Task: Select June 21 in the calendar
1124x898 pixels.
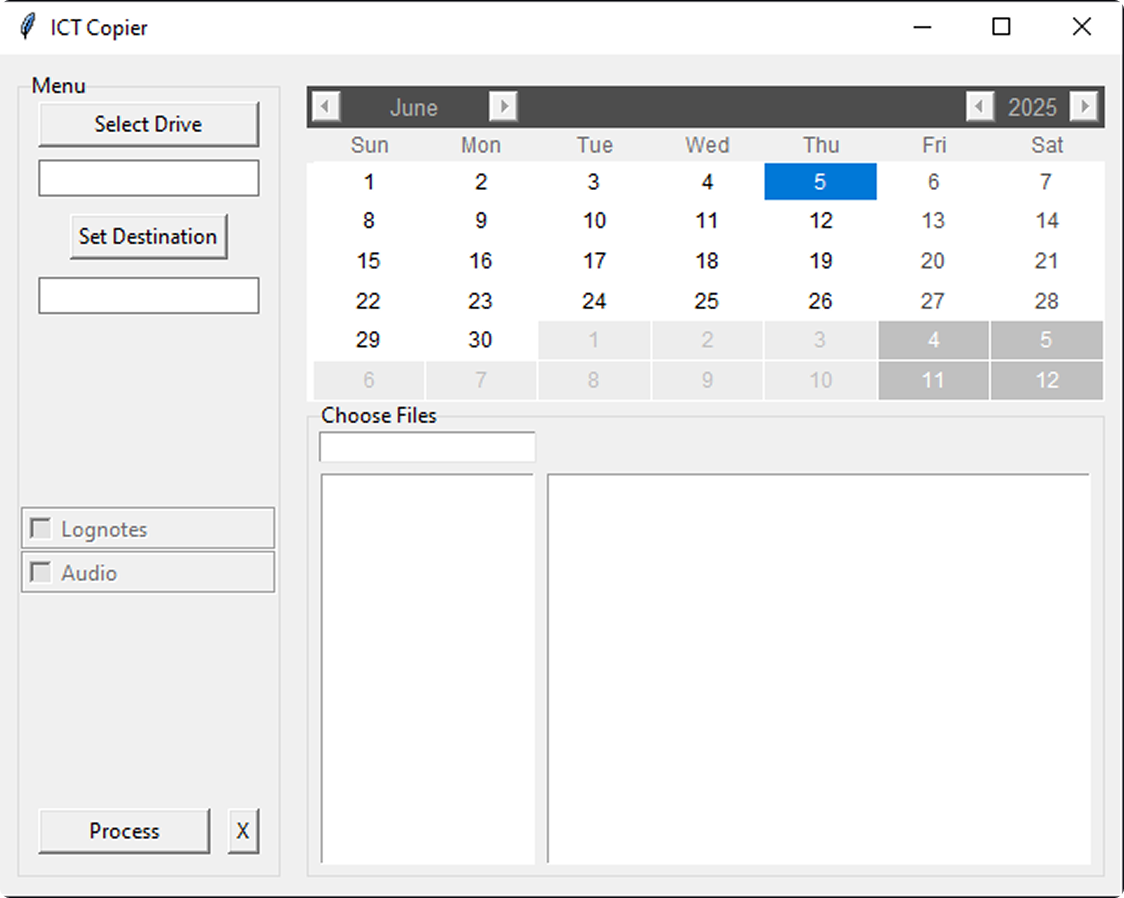Action: pos(1047,261)
